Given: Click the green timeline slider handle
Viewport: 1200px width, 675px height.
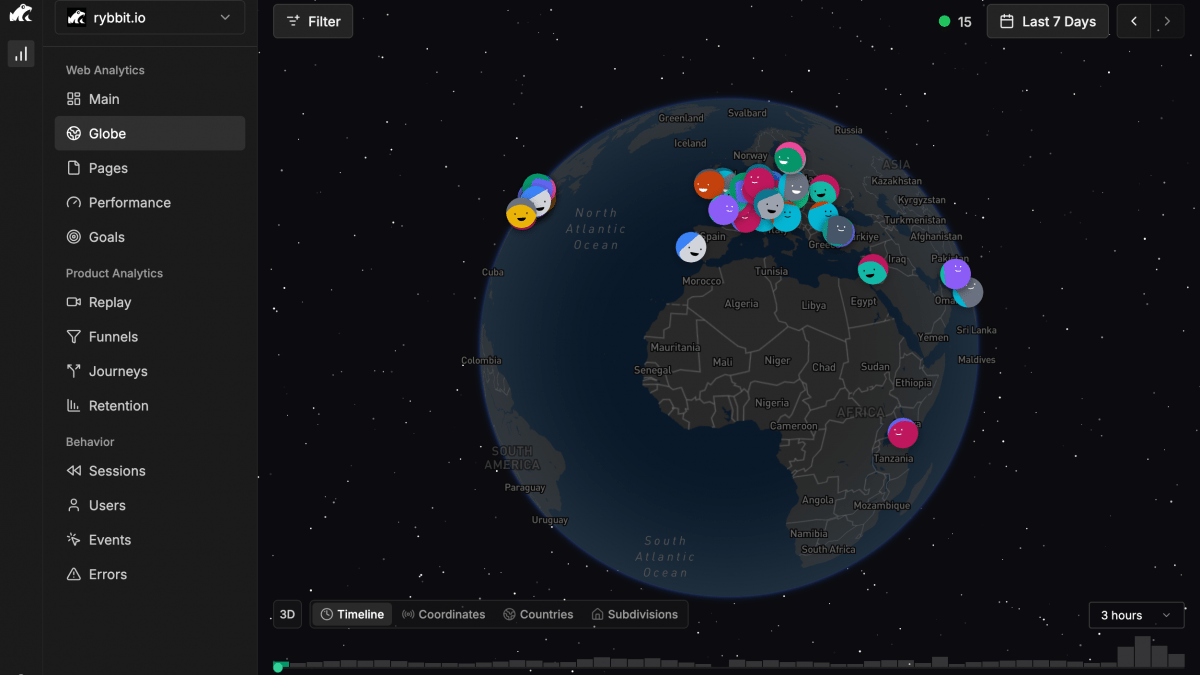Looking at the screenshot, I should click(278, 667).
